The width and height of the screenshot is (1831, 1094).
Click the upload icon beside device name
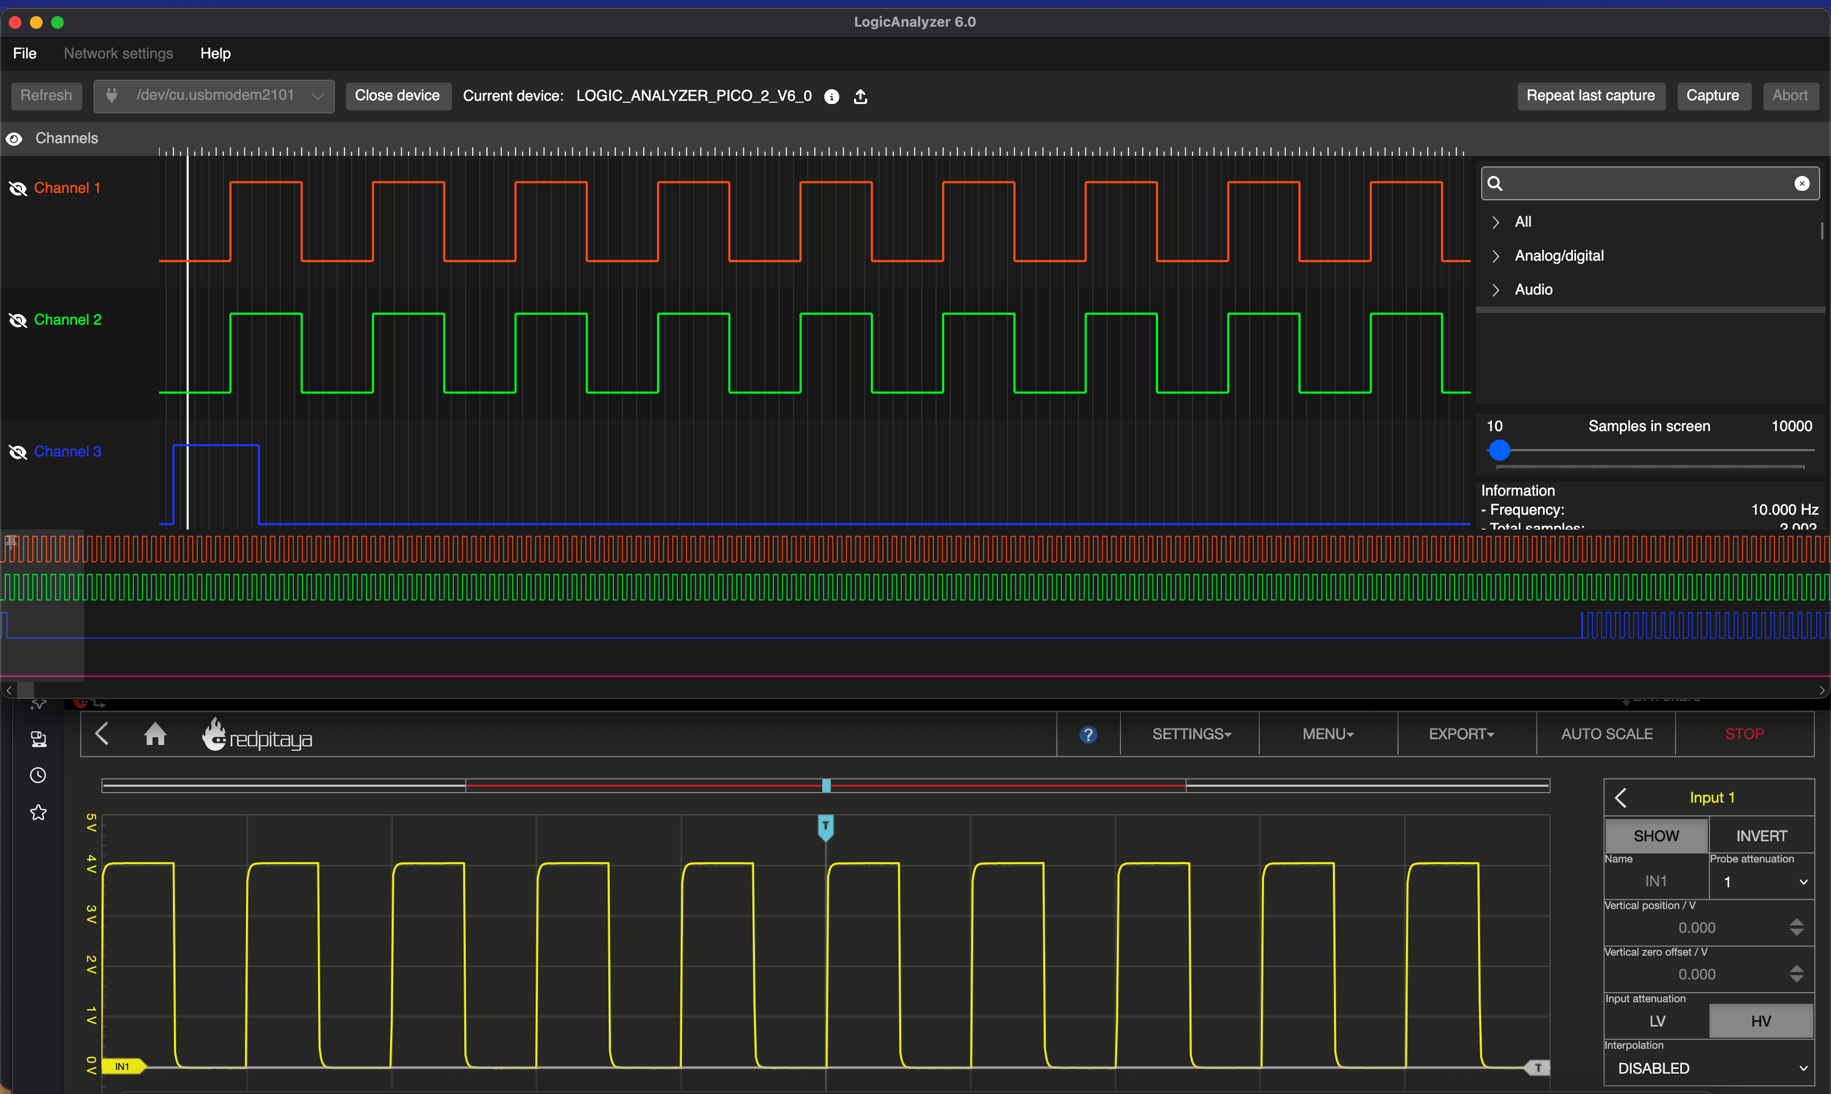pyautogui.click(x=860, y=97)
